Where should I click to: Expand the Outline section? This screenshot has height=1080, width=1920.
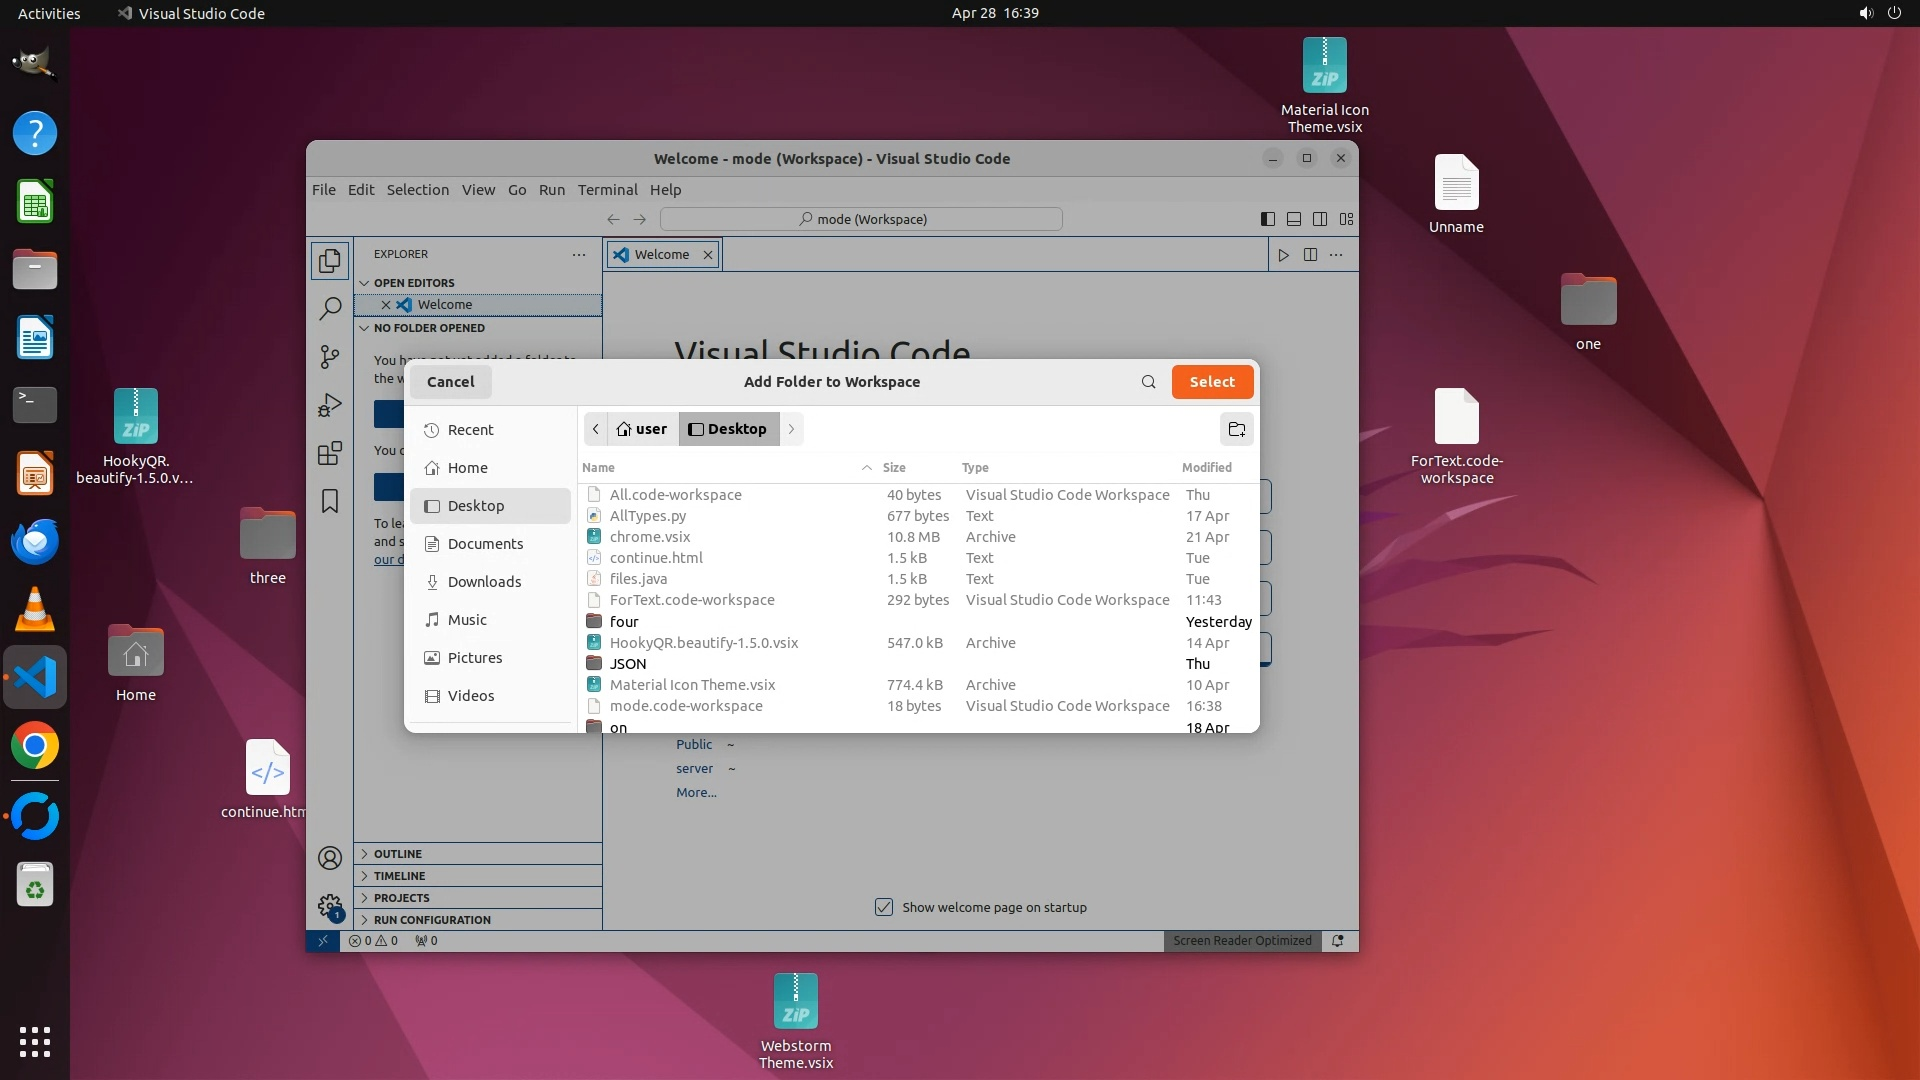coord(398,854)
